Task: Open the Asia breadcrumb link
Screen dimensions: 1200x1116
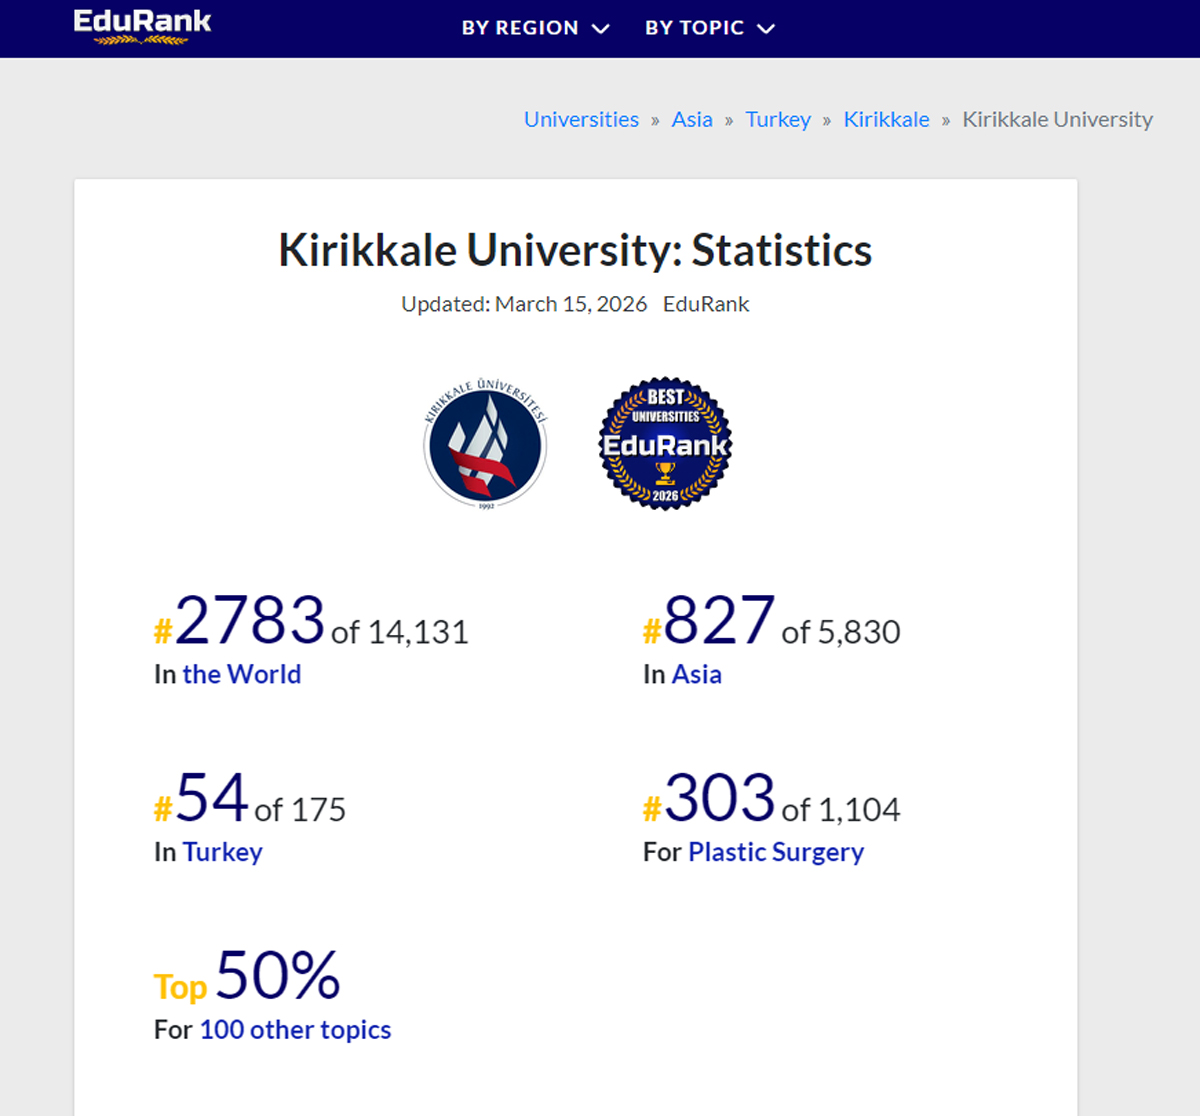Action: 692,119
